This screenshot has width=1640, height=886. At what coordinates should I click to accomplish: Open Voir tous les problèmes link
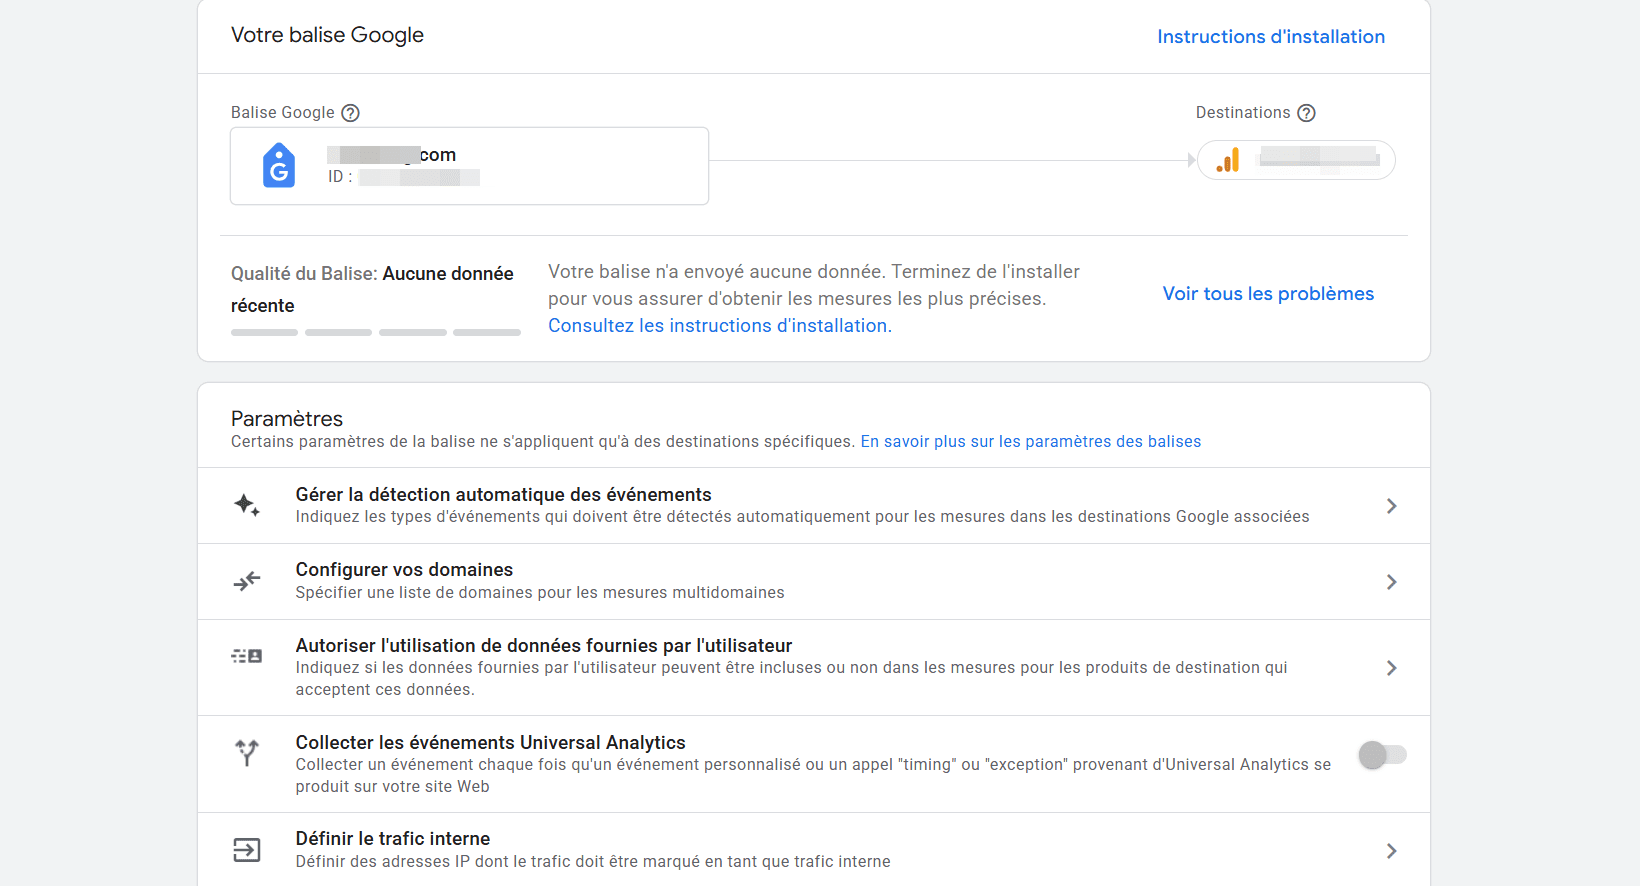pyautogui.click(x=1268, y=294)
